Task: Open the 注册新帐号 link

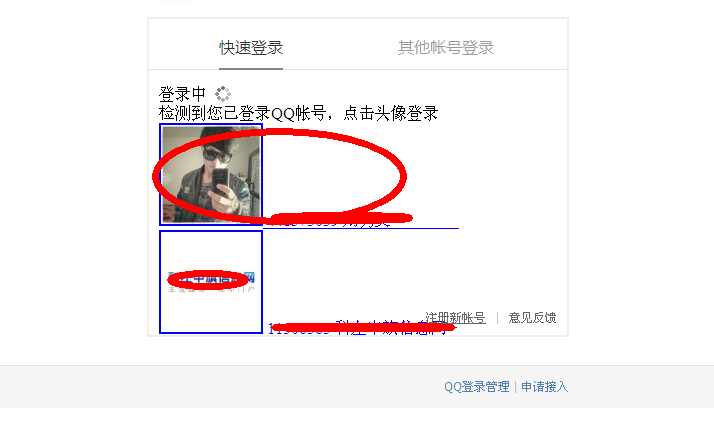Action: 455,317
